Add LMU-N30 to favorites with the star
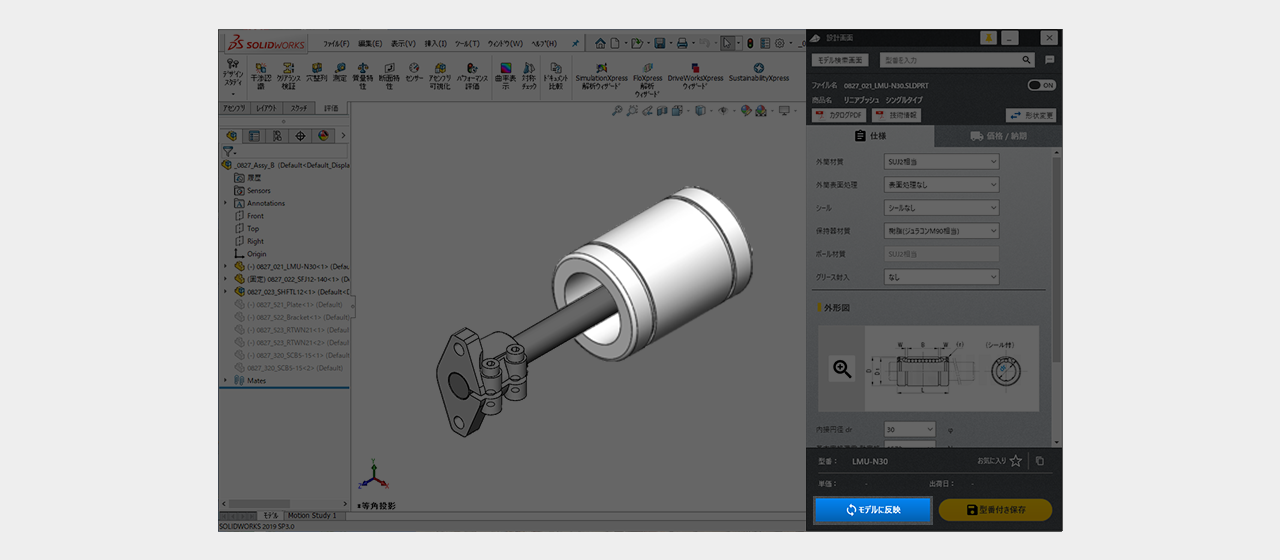 point(1016,461)
